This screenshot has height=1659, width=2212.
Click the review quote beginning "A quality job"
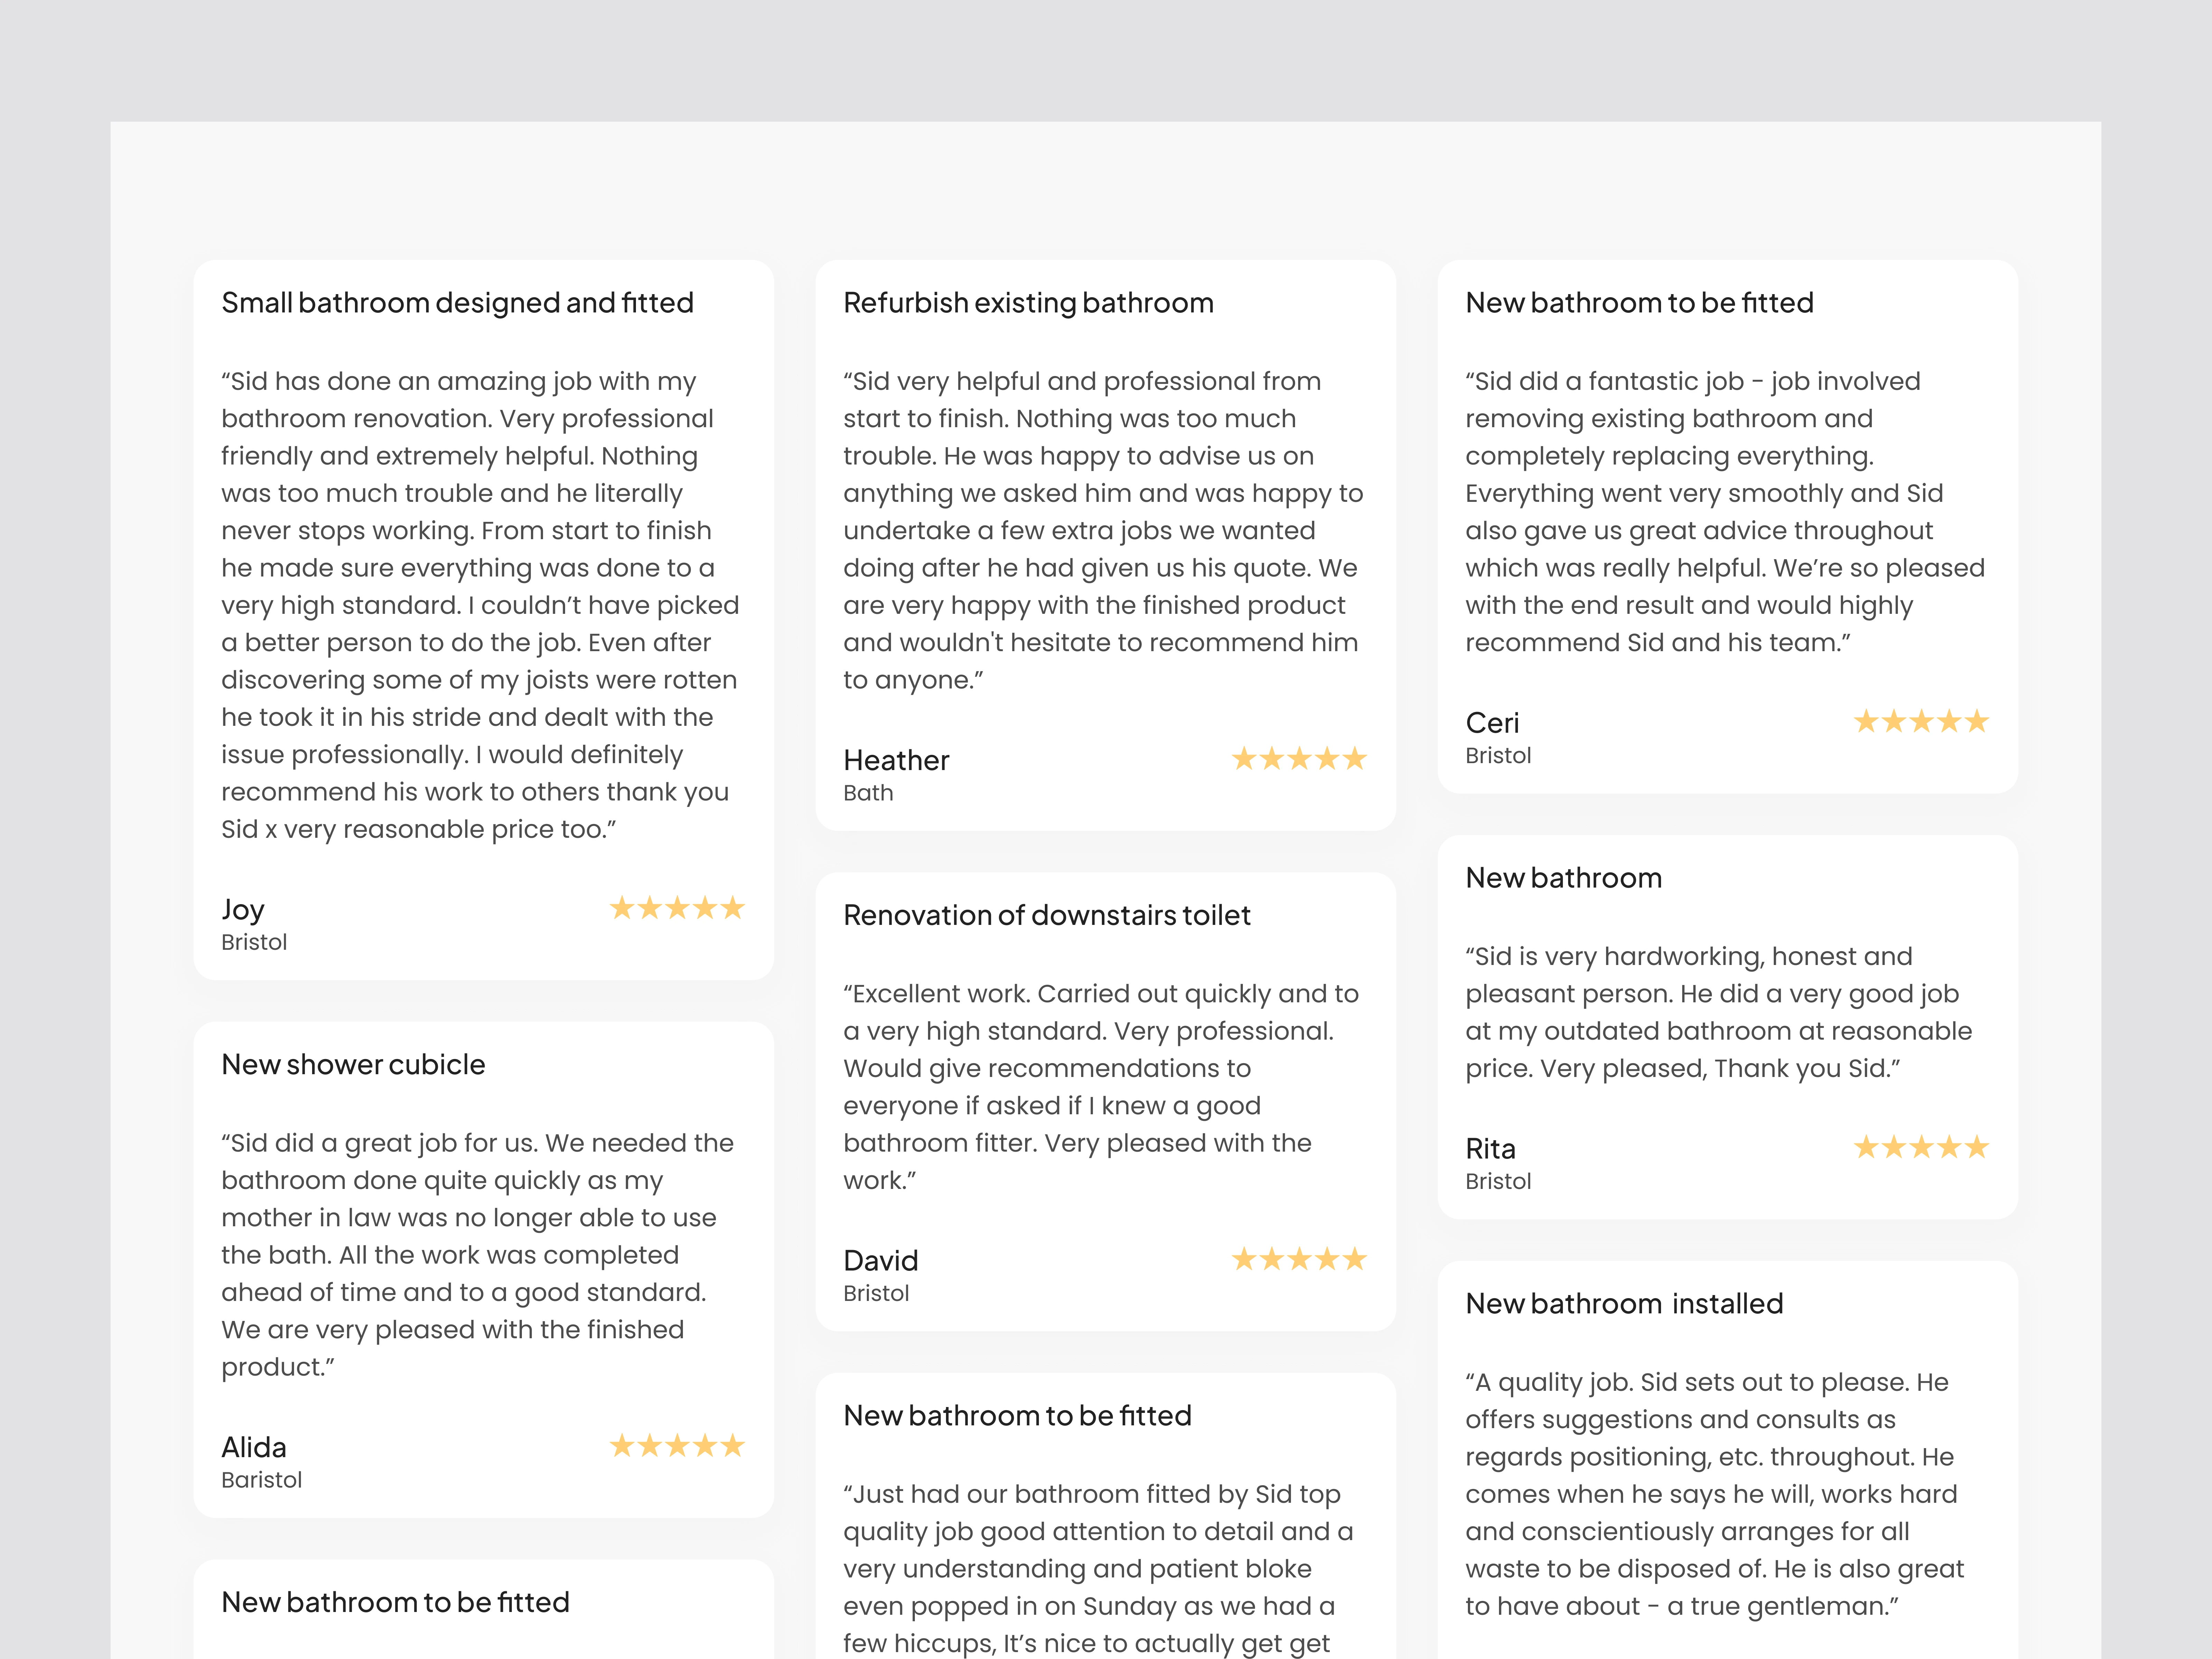click(x=1714, y=1494)
